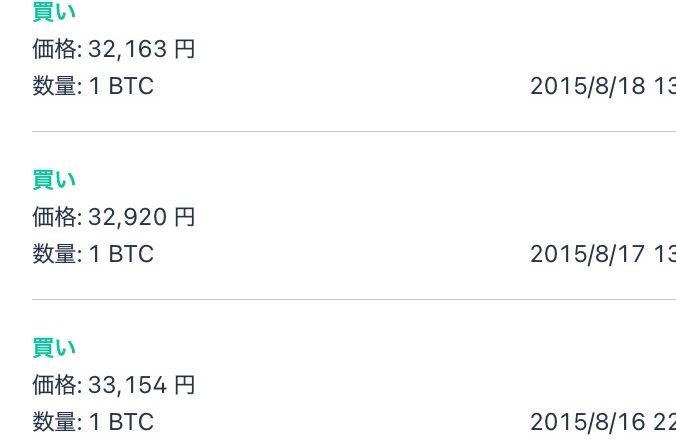Viewport: 676px width, 448px height.
Task: Open the trade dated 2015/8/17
Action: pyautogui.click(x=354, y=216)
